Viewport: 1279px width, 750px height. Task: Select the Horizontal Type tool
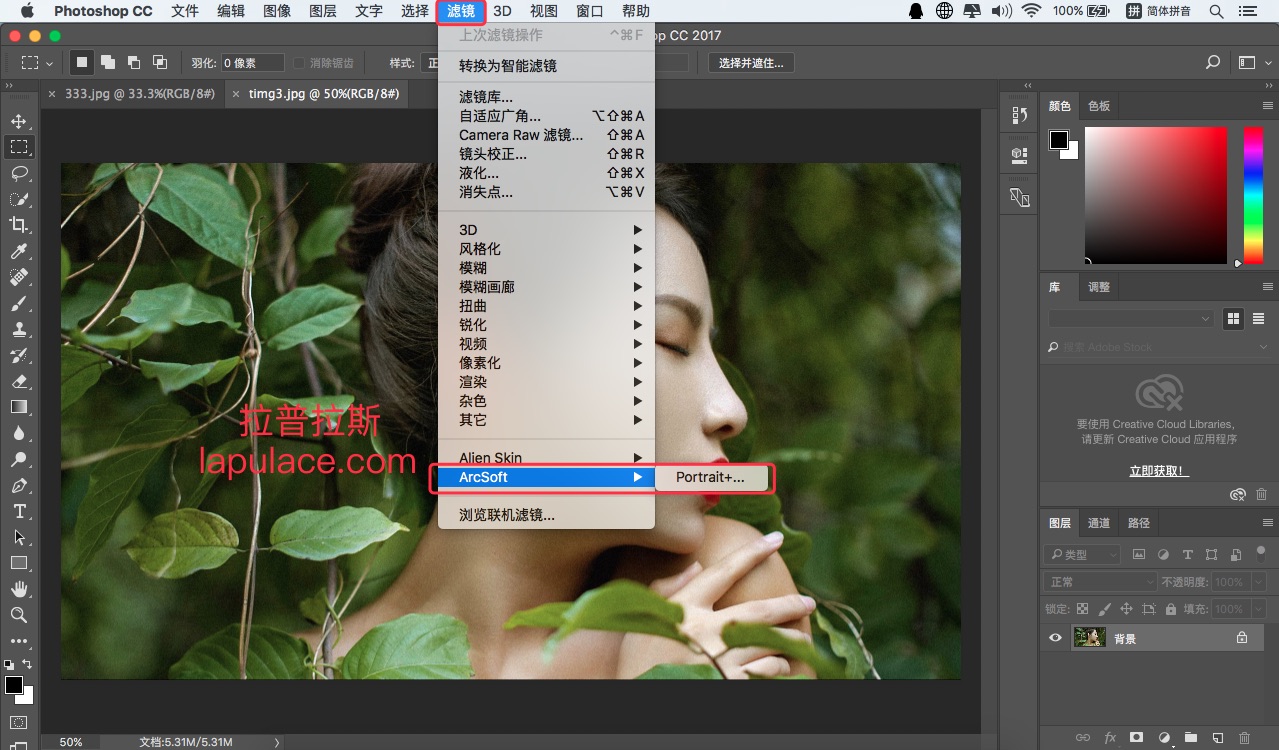pos(18,511)
